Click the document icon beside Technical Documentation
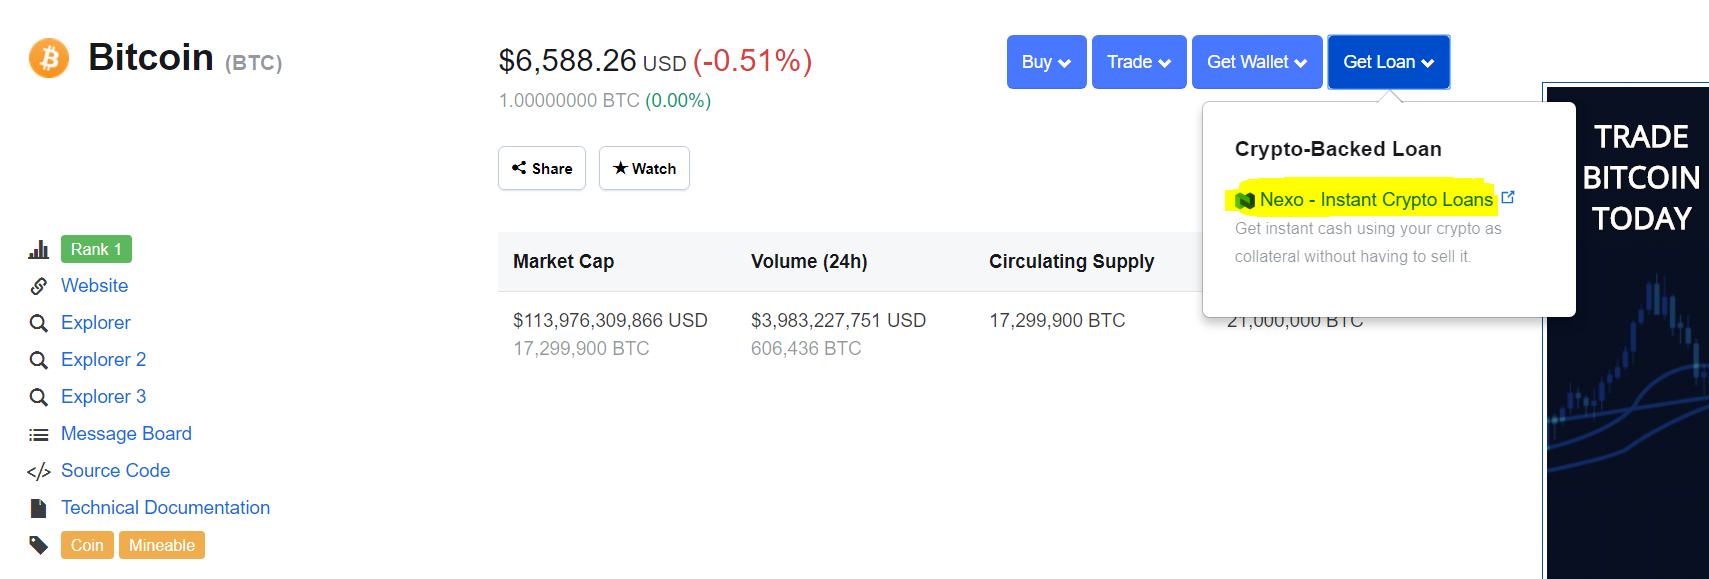Viewport: 1709px width, 579px height. click(39, 509)
